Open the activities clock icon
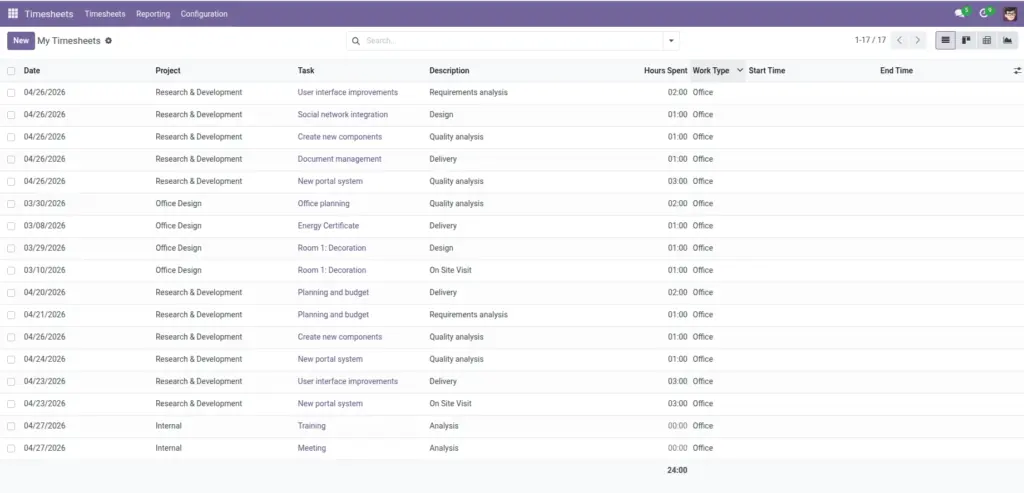The image size is (1024, 493). (984, 13)
